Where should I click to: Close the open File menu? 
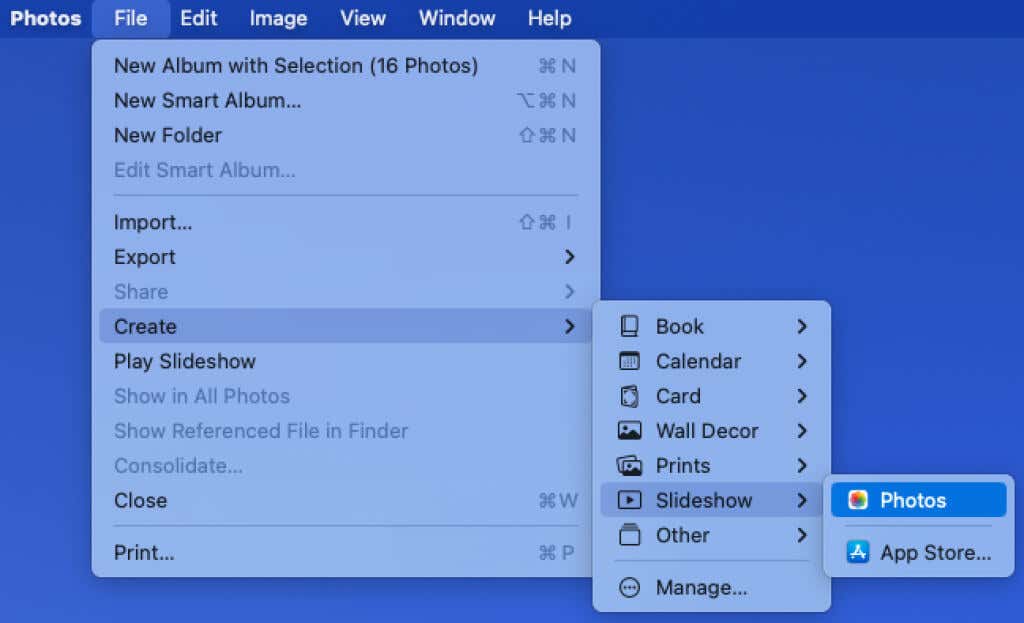131,18
